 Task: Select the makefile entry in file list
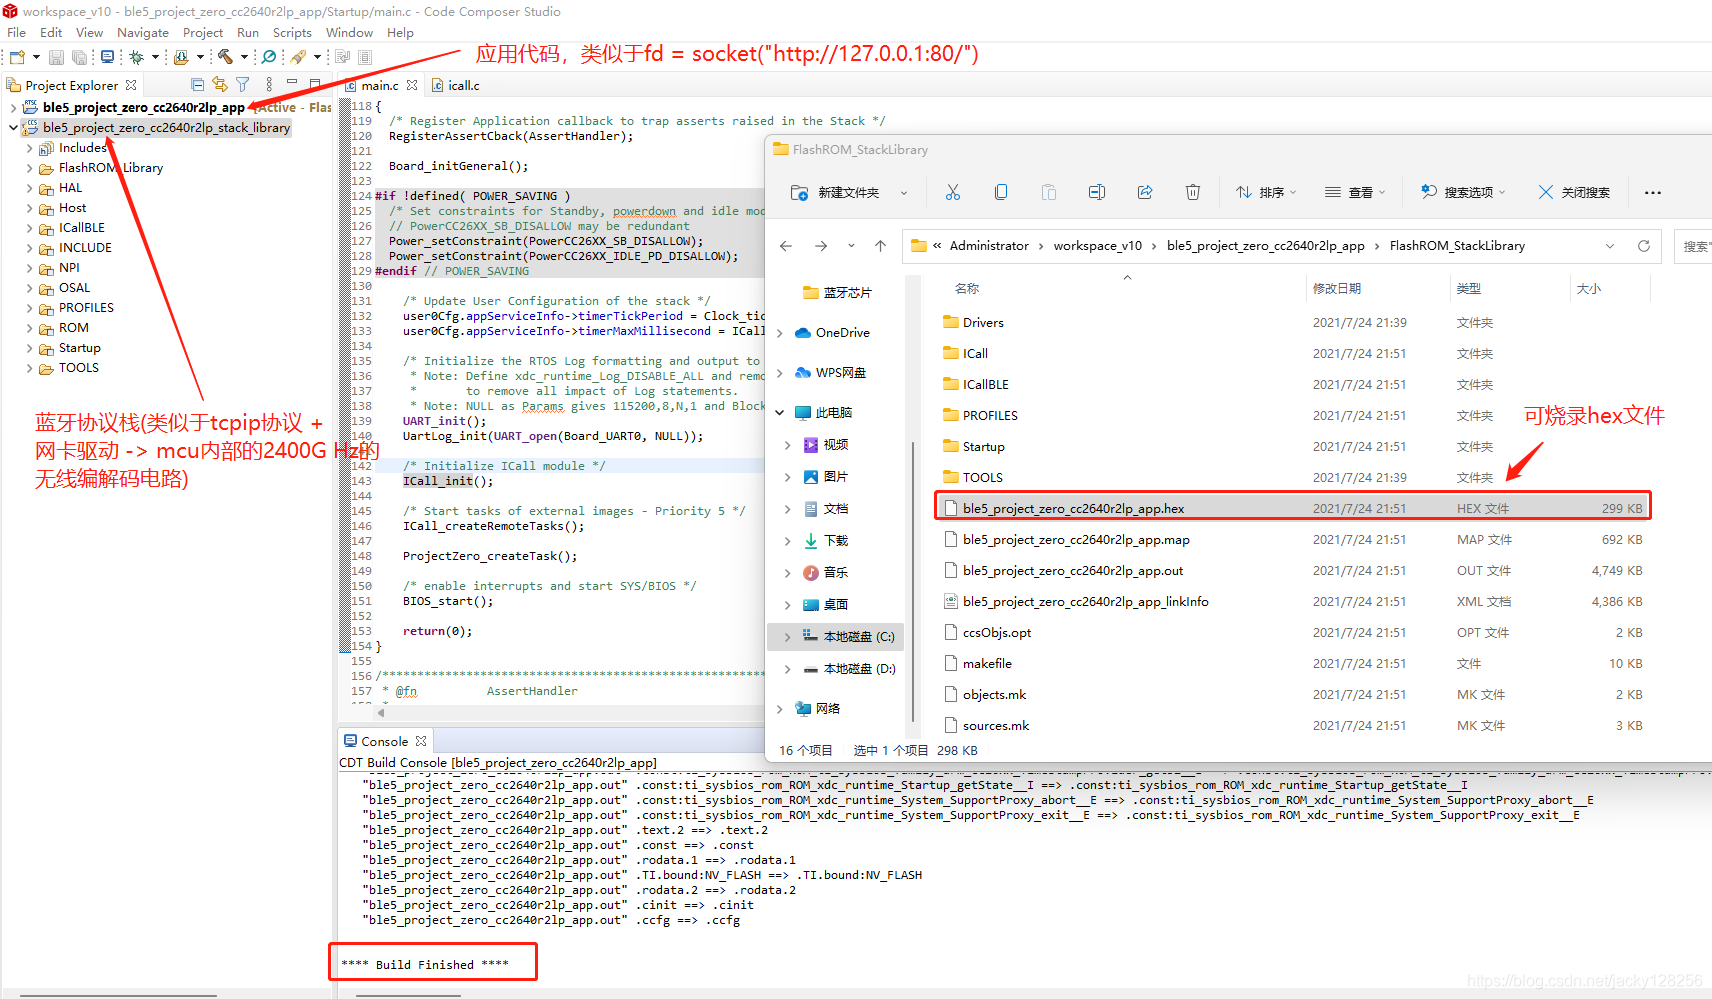[x=1293, y=663]
